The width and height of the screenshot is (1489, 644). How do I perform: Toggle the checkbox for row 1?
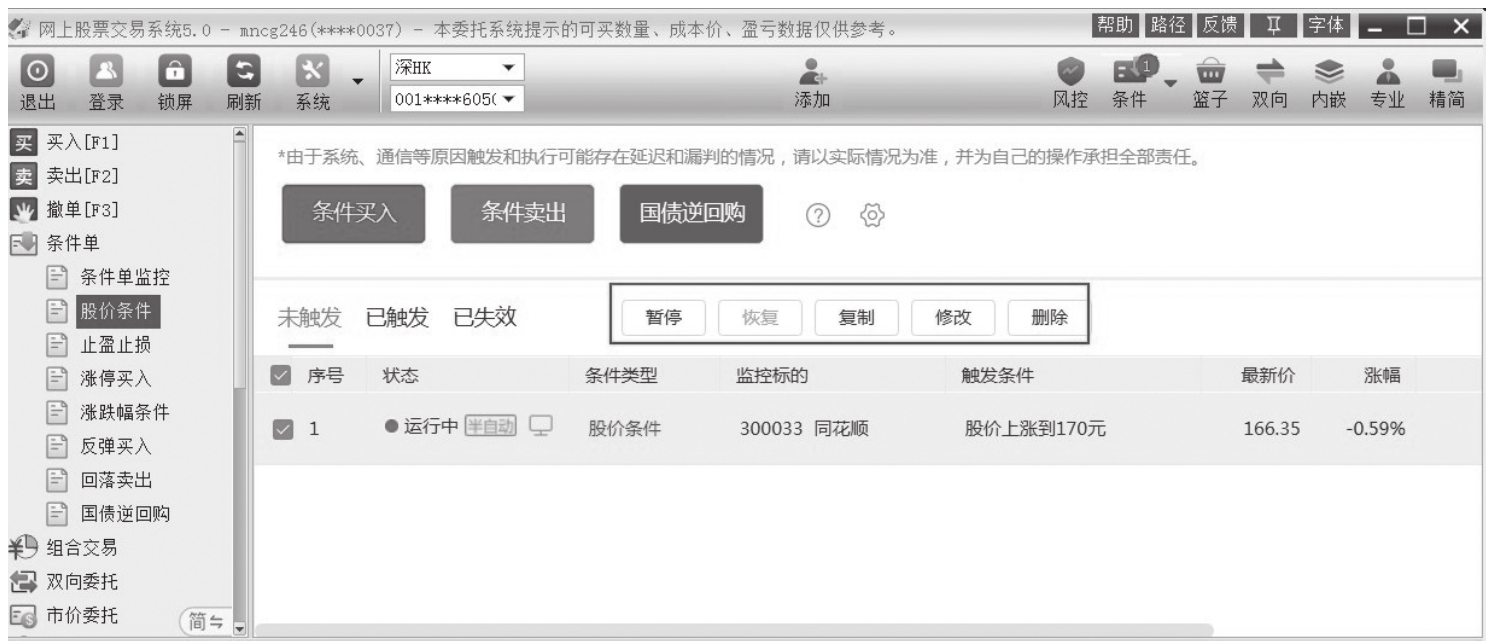[x=281, y=430]
